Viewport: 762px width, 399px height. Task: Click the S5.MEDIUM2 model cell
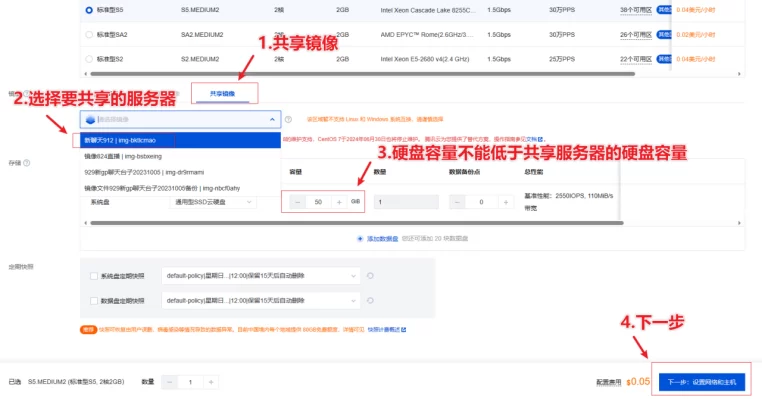[x=200, y=10]
